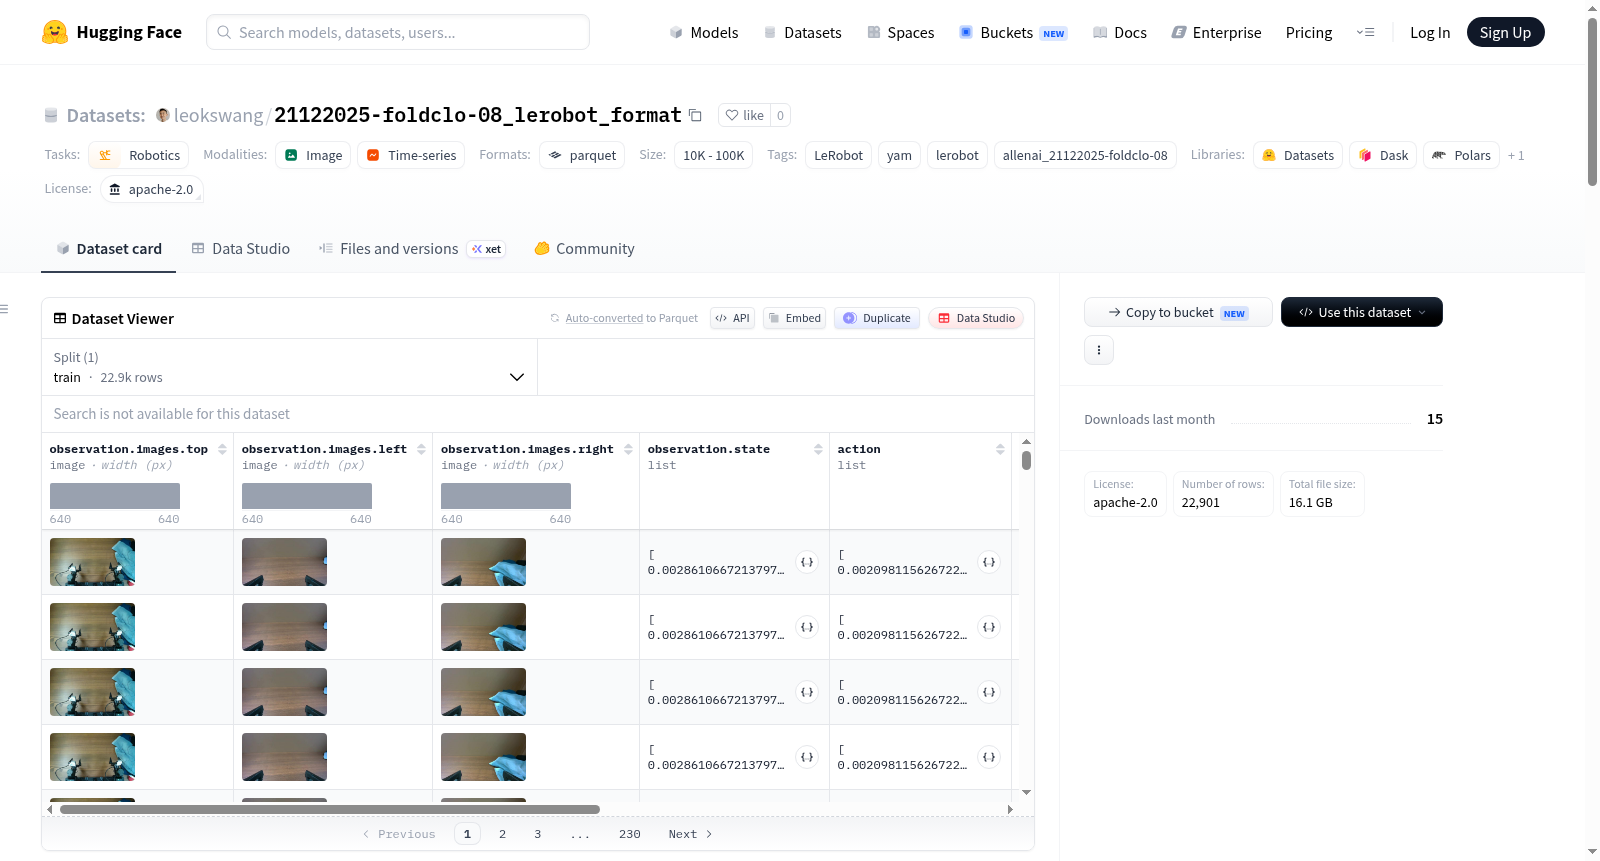Viewport: 1600px width, 861px height.
Task: Click the leokswang user avatar
Action: coord(163,115)
